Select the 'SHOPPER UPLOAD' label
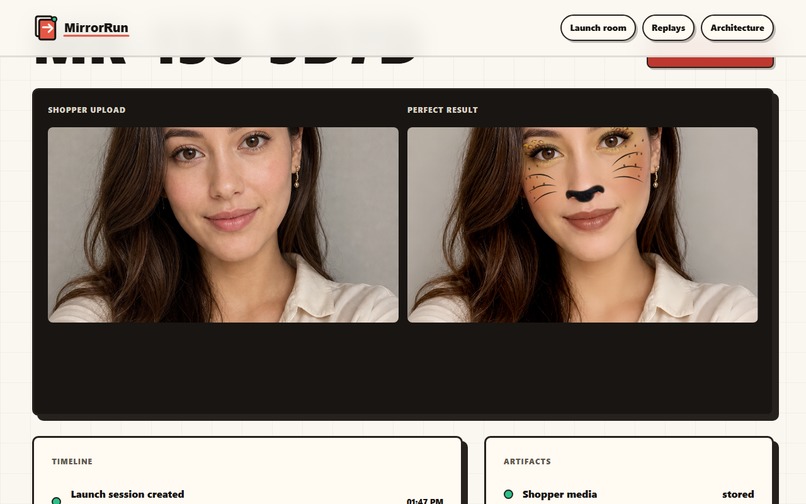The width and height of the screenshot is (806, 504). click(86, 110)
